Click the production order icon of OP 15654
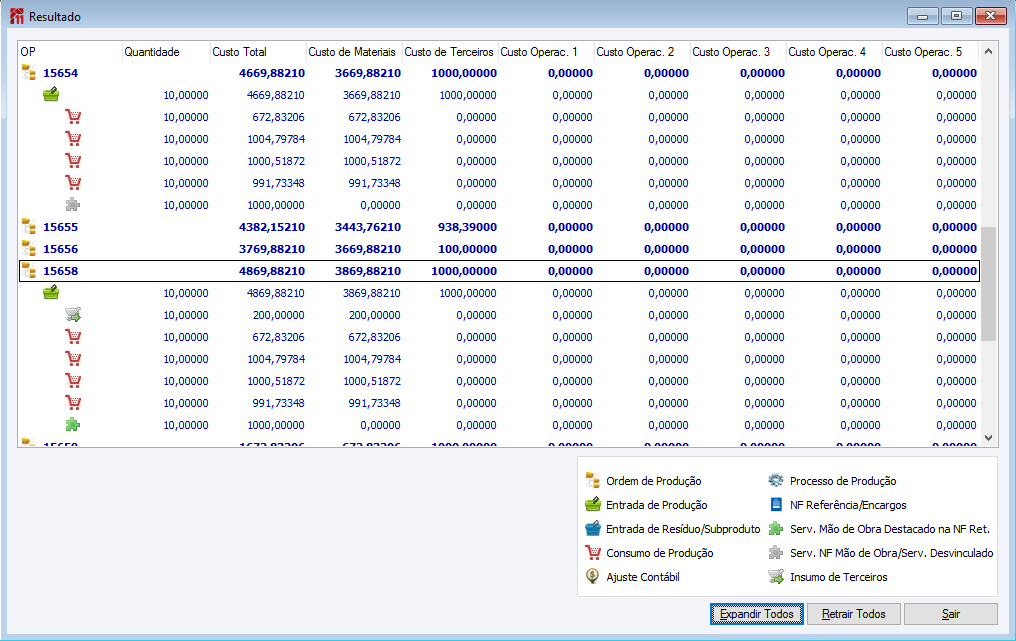 [x=29, y=73]
